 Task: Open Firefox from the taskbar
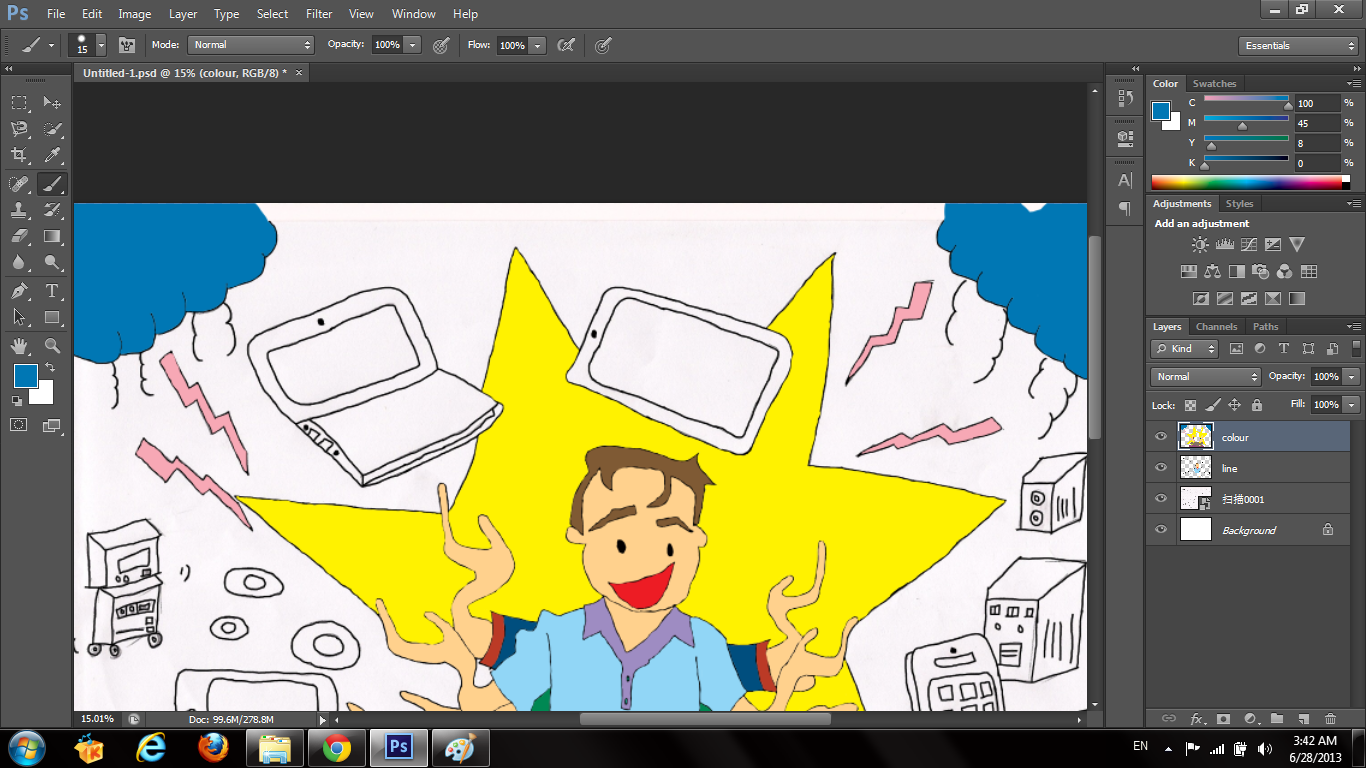(212, 747)
